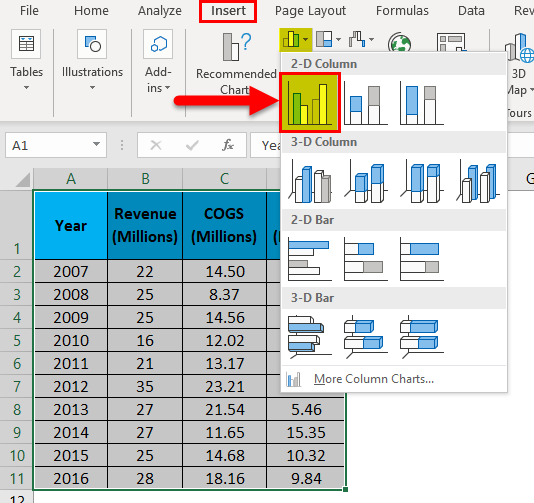Screen dimensions: 534x503
Task: Click the cell containing 2007
Action: 71,271
